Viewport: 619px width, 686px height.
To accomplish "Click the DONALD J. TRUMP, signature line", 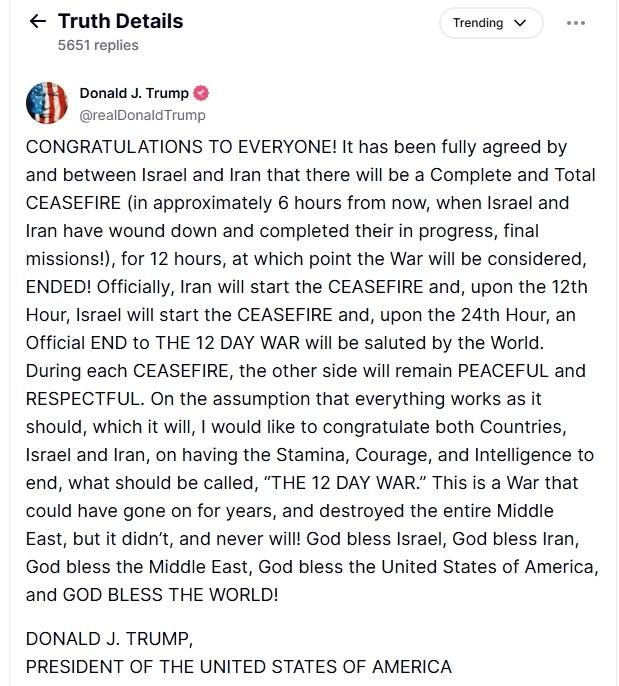I will click(x=109, y=639).
